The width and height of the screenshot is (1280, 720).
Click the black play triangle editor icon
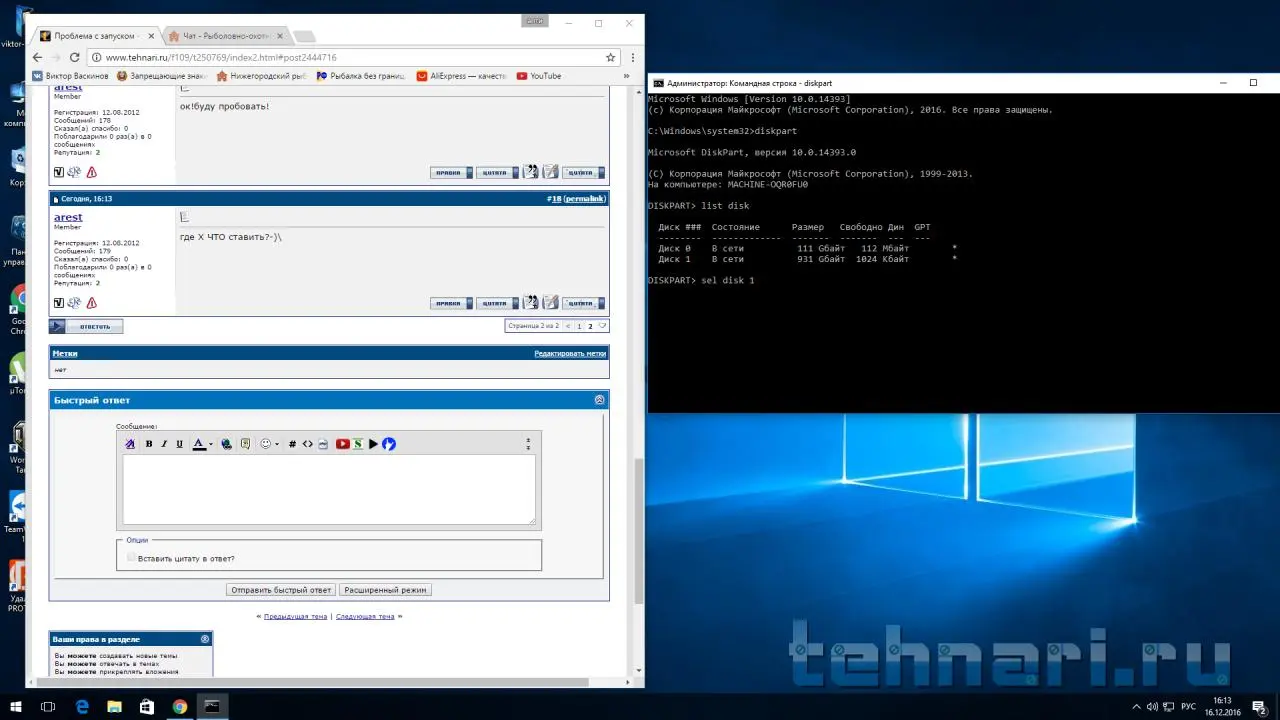click(x=373, y=444)
